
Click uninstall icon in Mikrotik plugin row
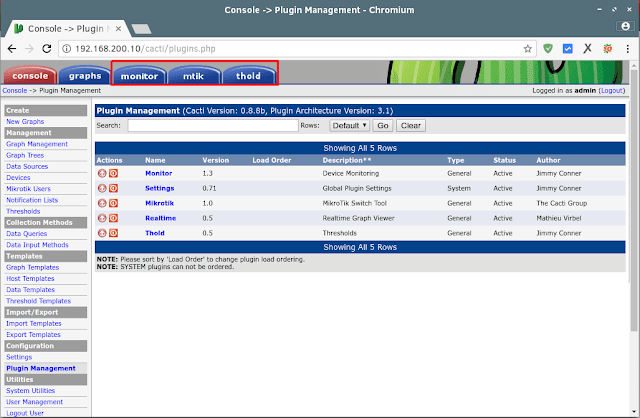coord(102,203)
